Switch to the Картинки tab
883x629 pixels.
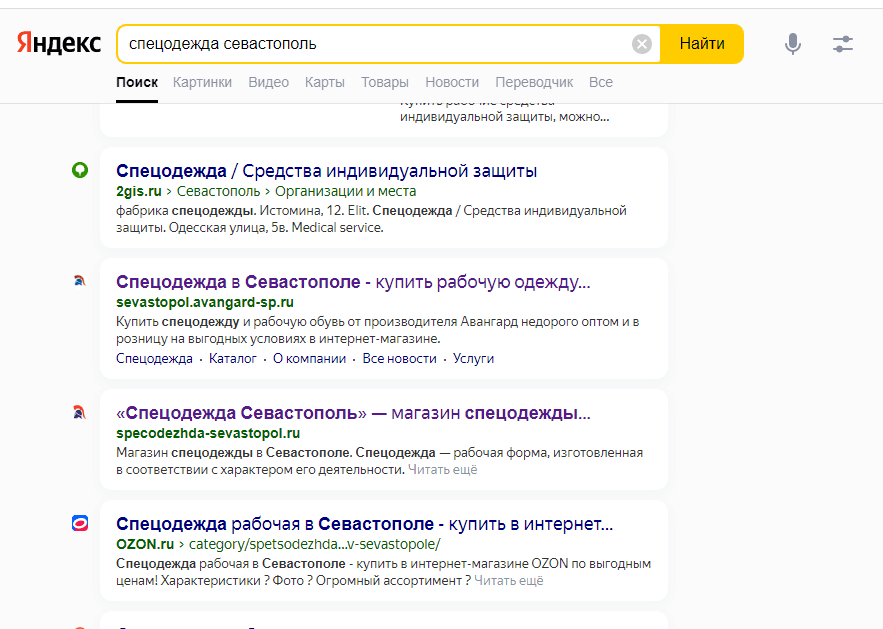pyautogui.click(x=202, y=82)
